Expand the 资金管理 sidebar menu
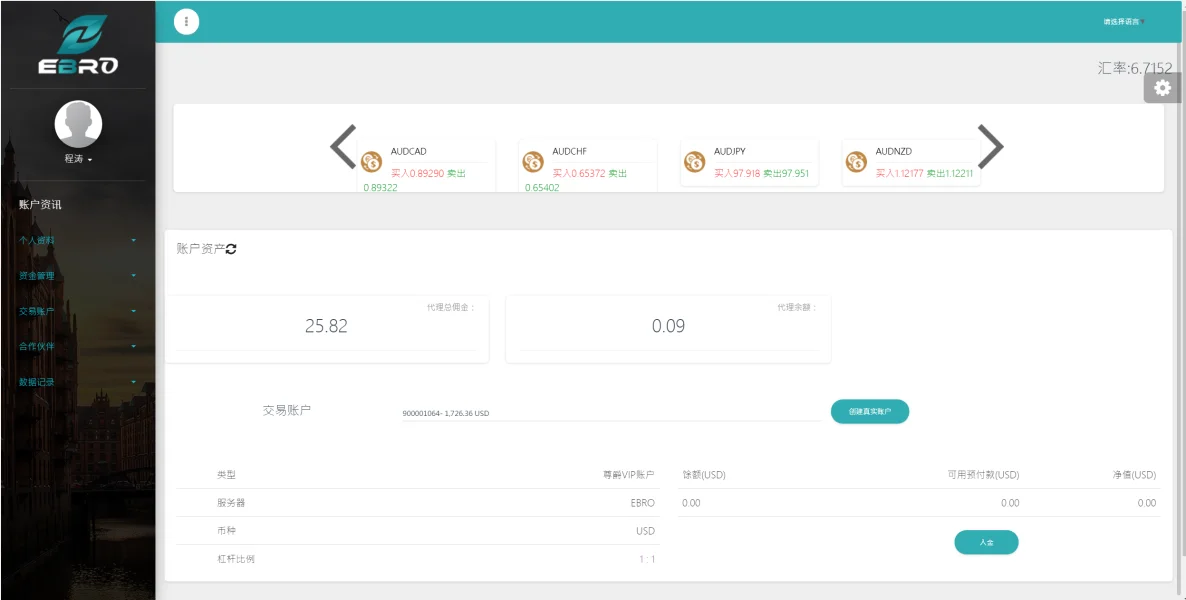 tap(78, 275)
